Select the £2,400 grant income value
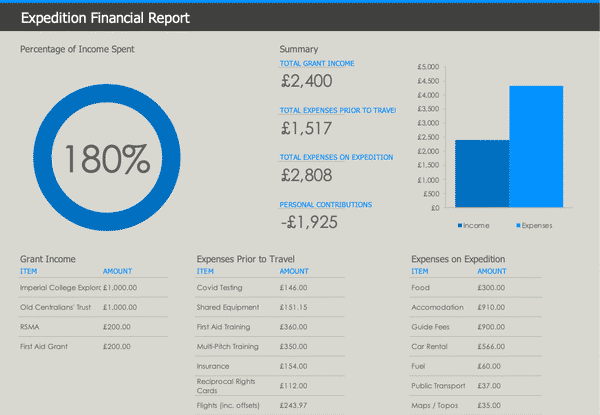 coord(307,81)
